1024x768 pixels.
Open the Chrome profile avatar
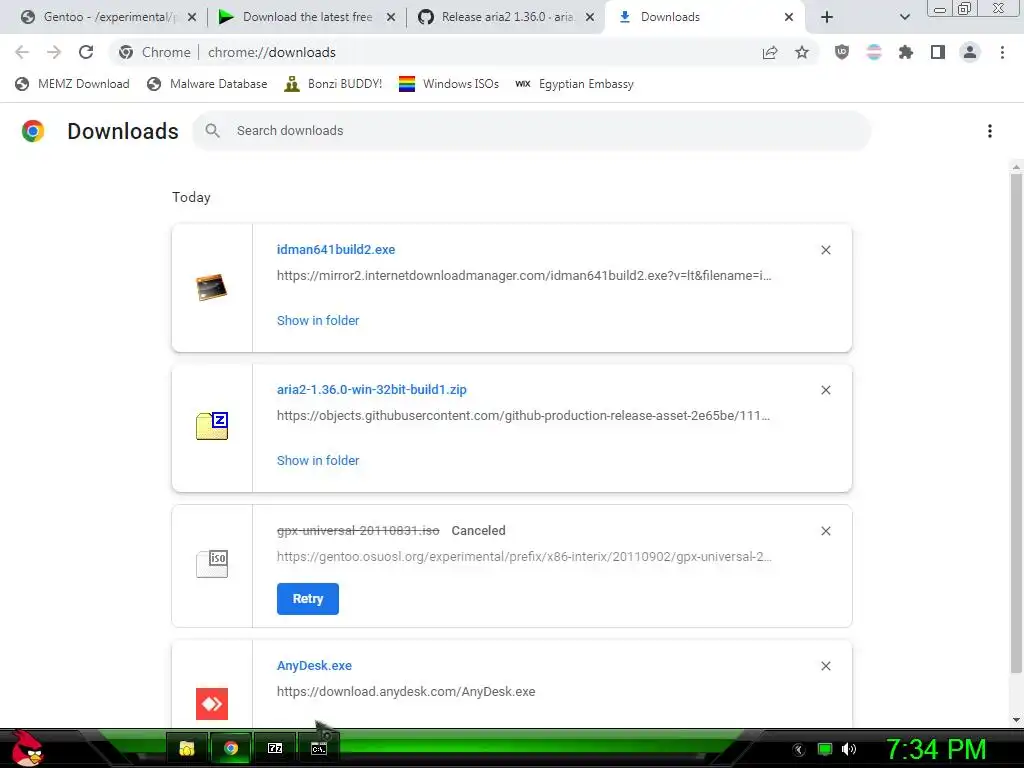pos(970,52)
